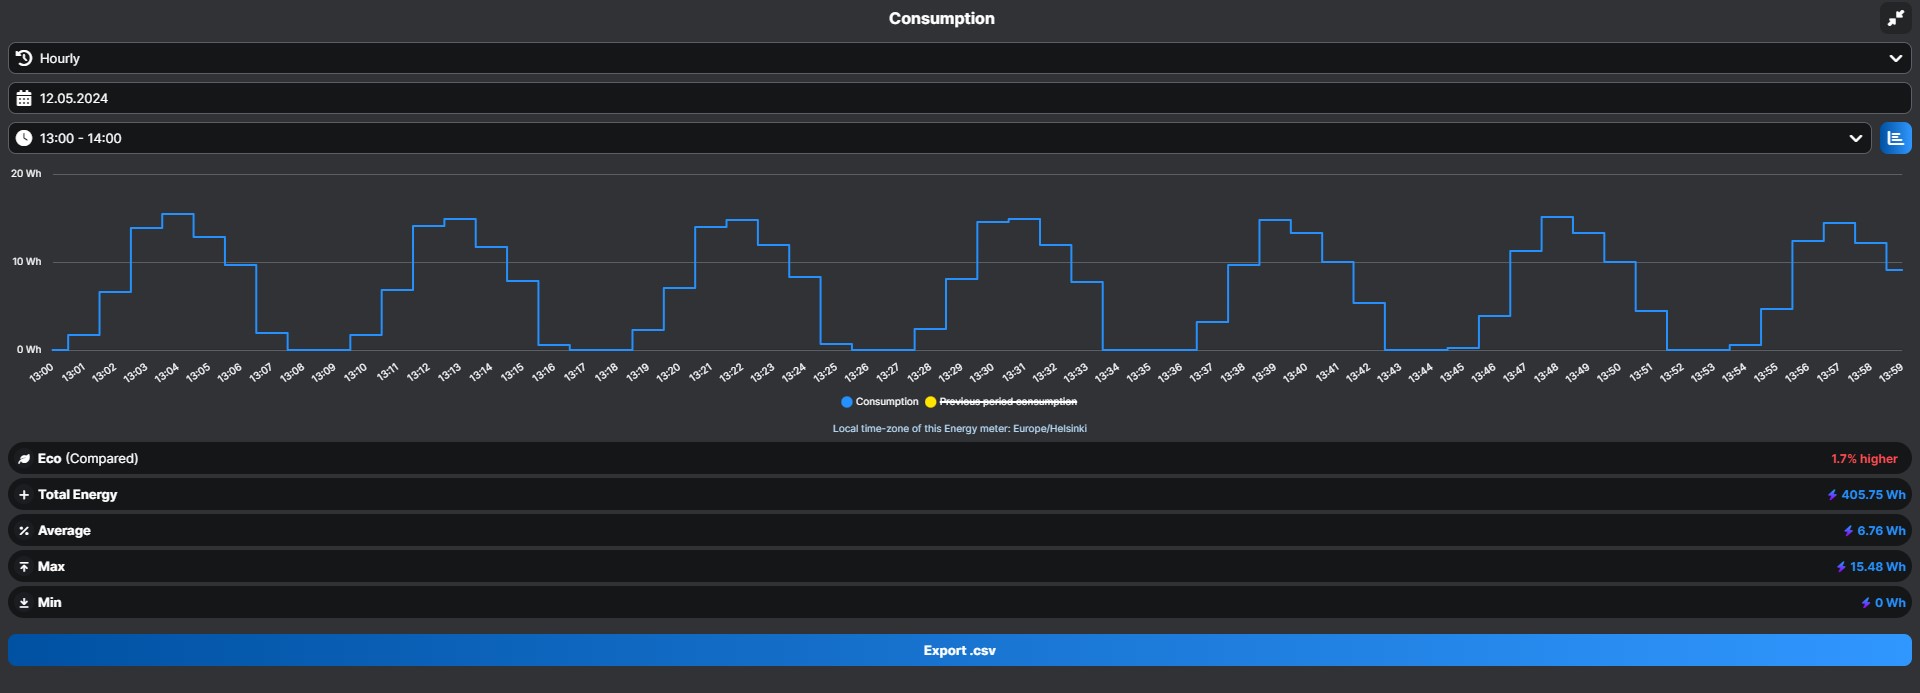
Task: Click the 13:30 label on time axis
Action: [982, 372]
